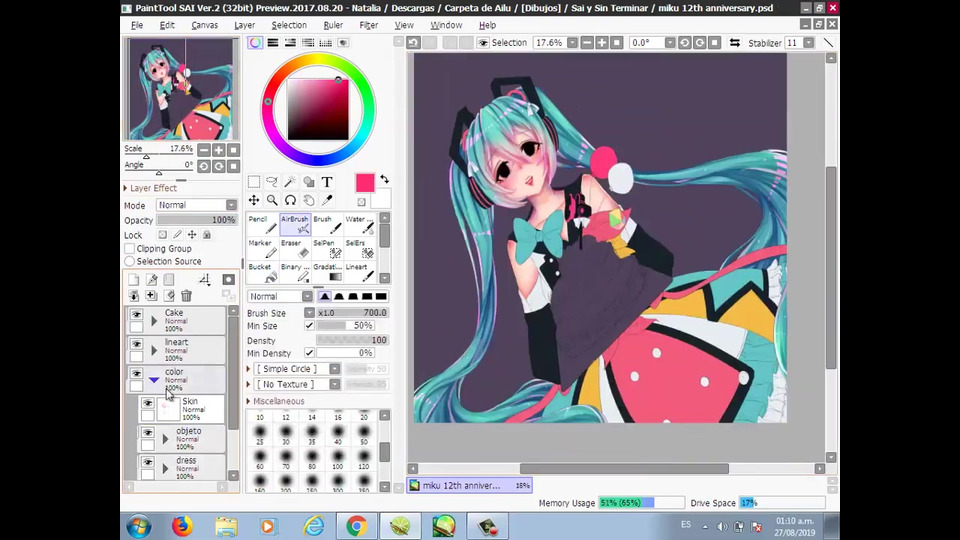Add a layer mask

coord(228,280)
